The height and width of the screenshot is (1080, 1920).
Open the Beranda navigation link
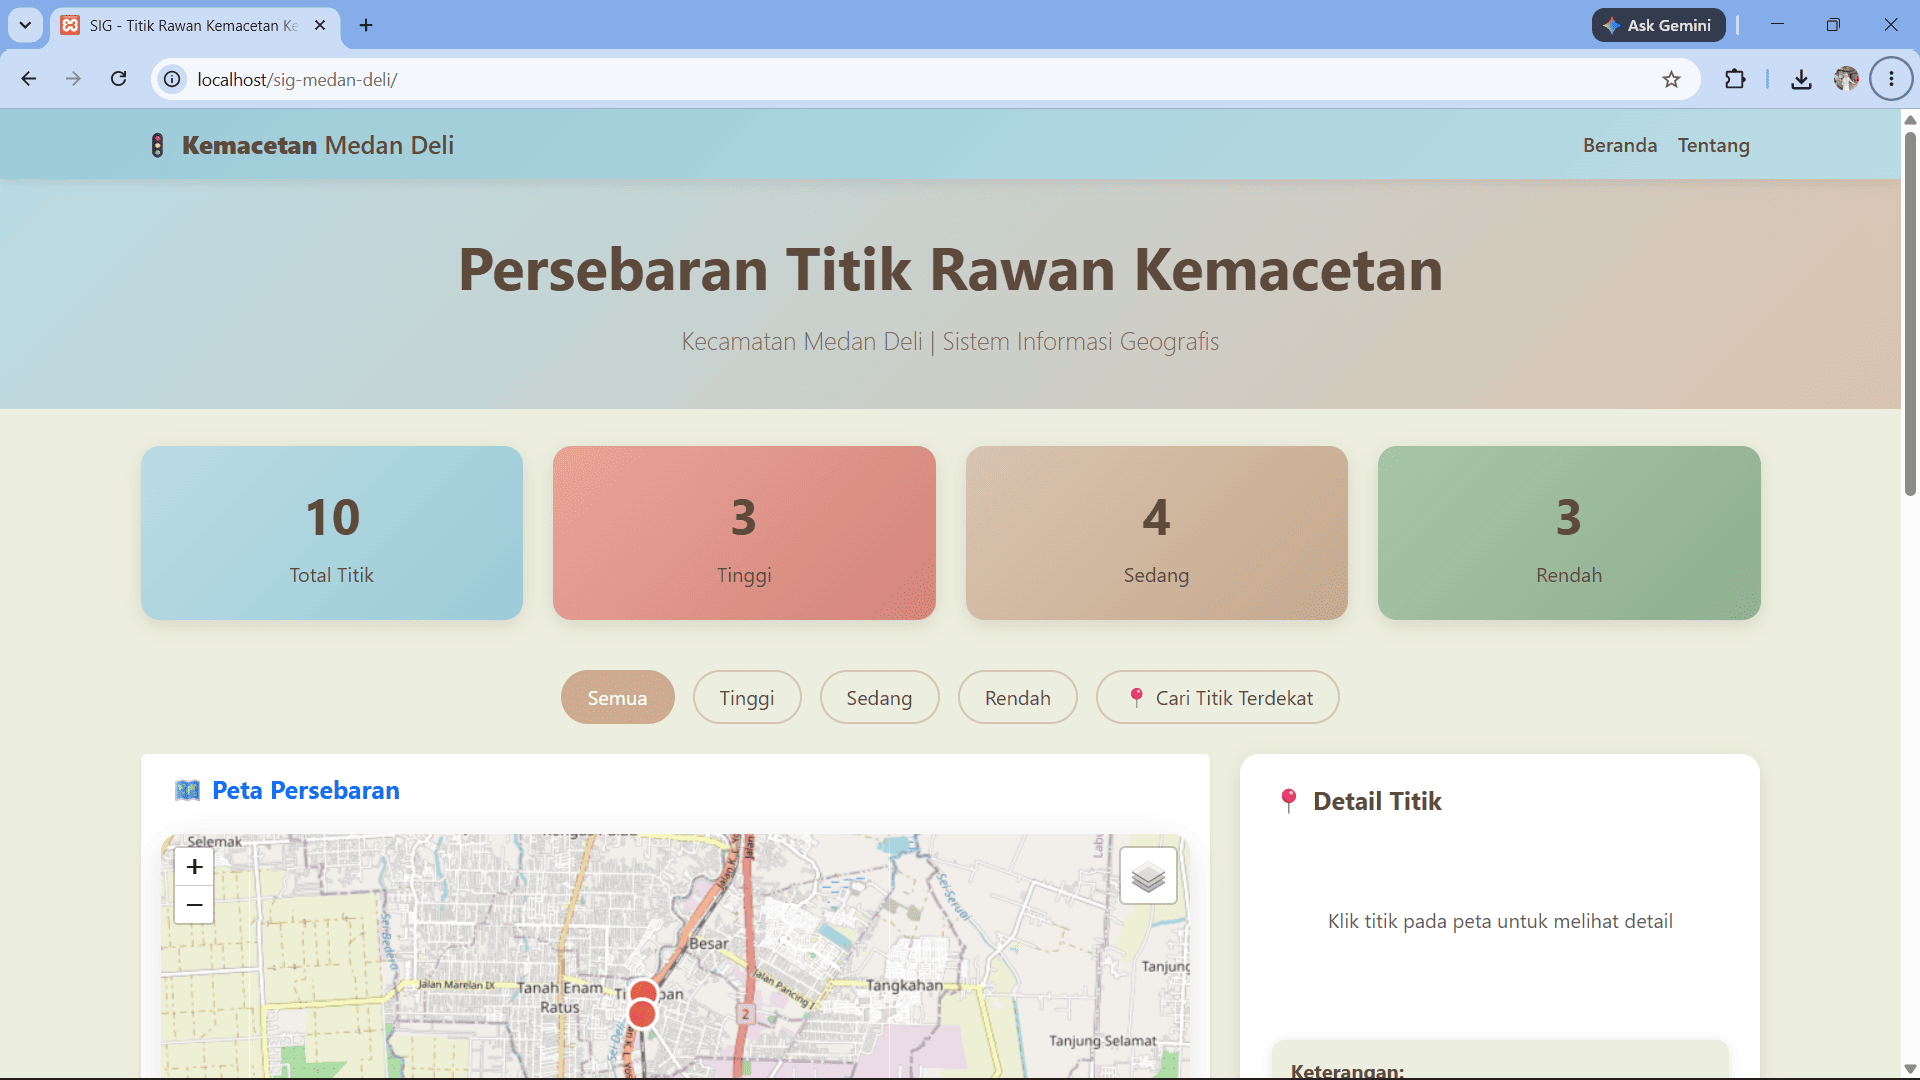pyautogui.click(x=1619, y=145)
